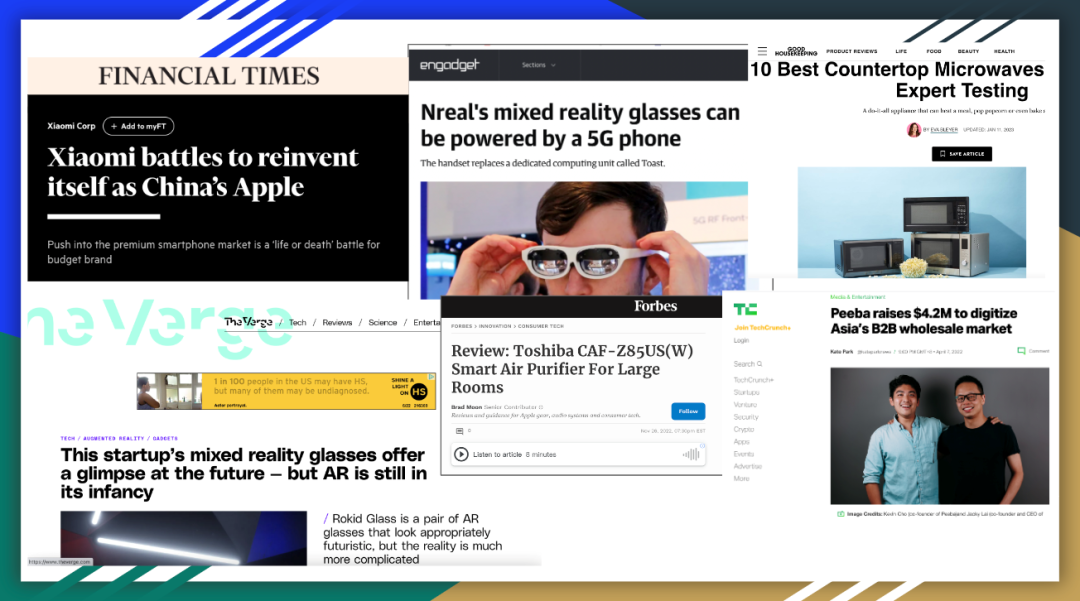Click the search magnifier in TechCrunch sidebar
Viewport: 1080px width, 601px height.
(x=759, y=363)
